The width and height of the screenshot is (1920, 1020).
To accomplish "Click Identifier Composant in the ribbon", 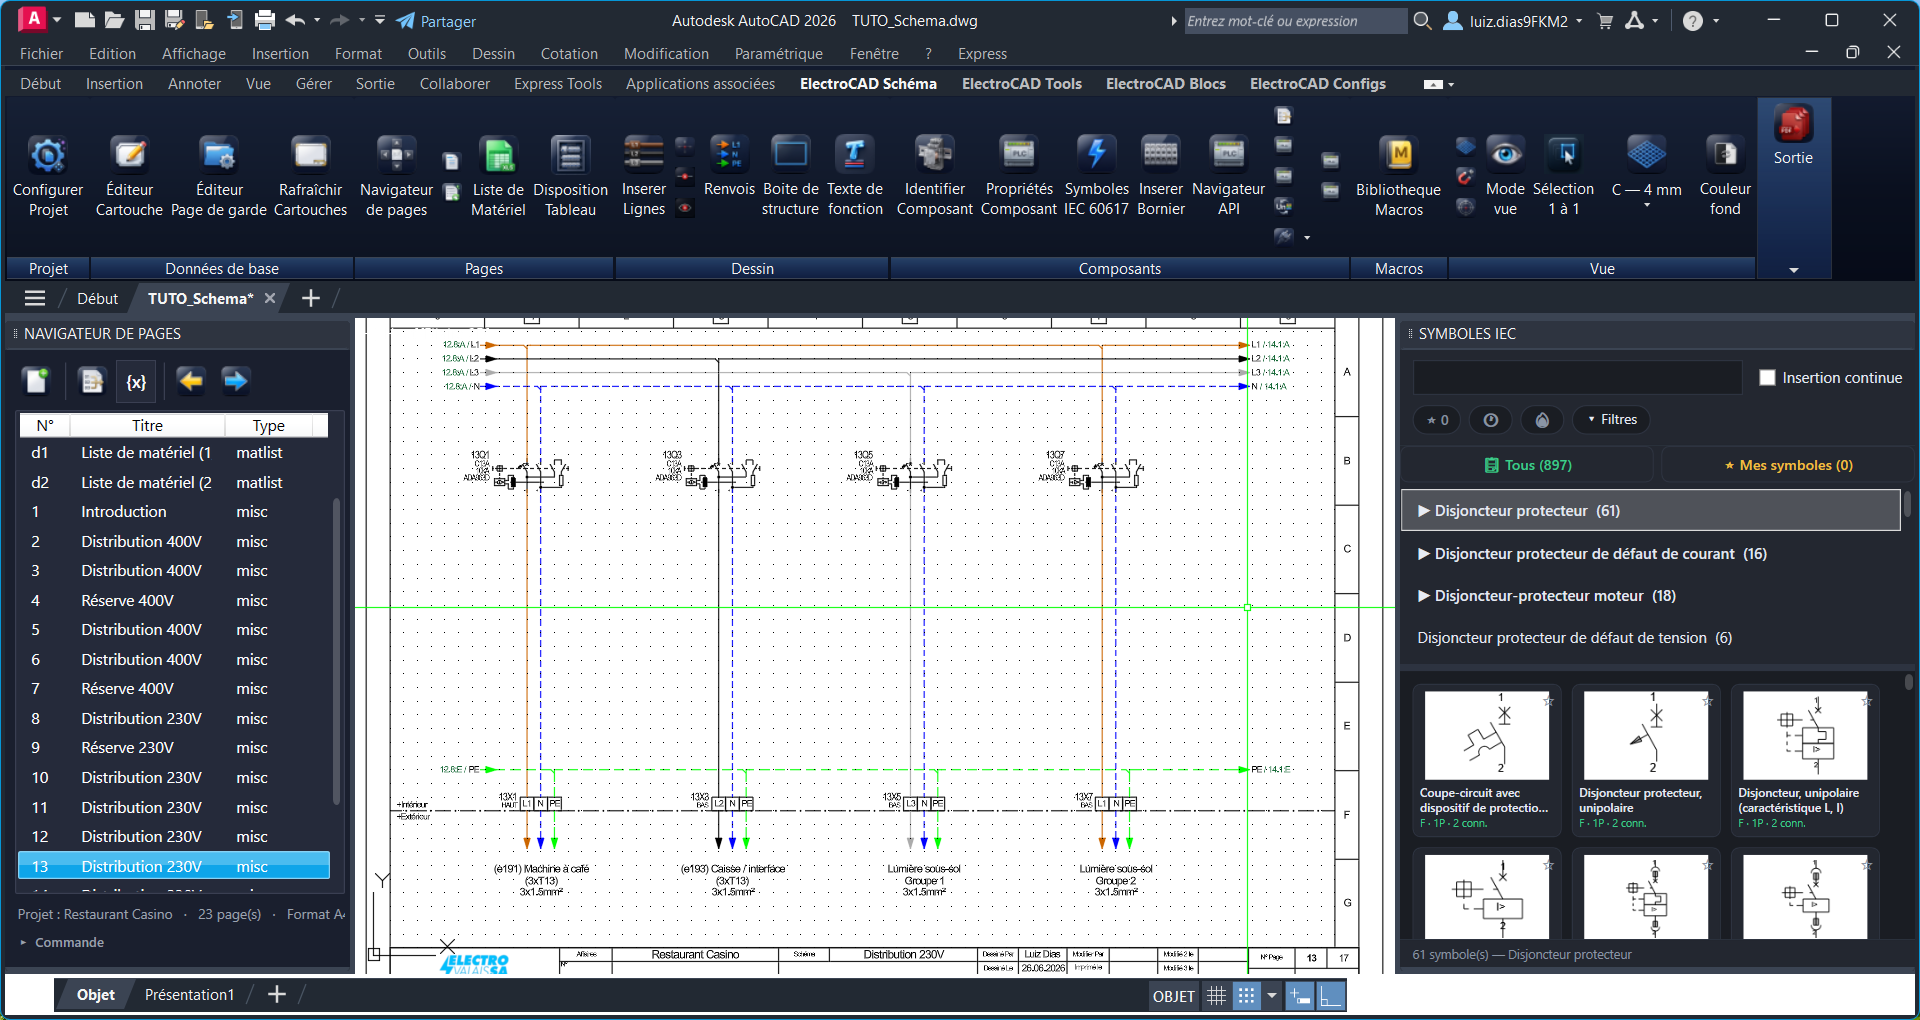I will 934,176.
